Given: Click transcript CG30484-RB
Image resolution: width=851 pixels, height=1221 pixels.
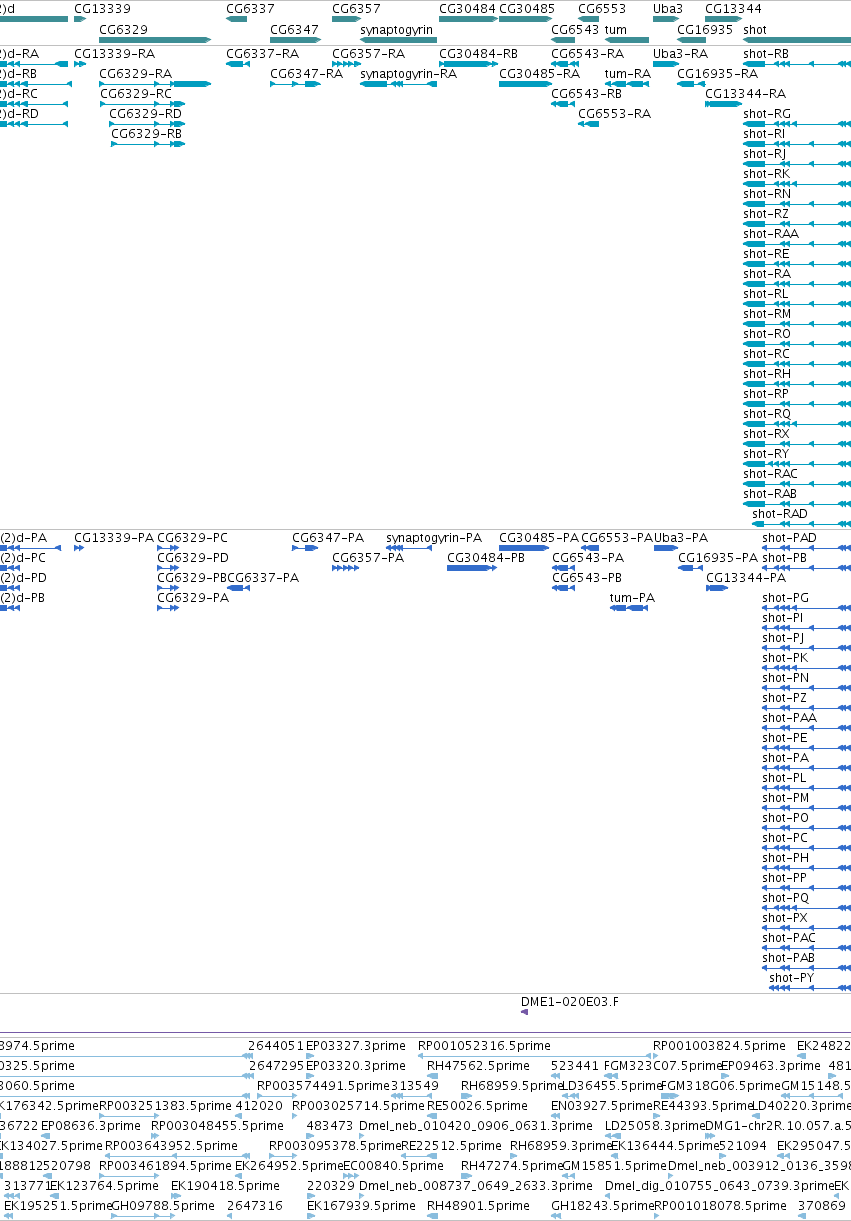Looking at the screenshot, I should tap(478, 53).
